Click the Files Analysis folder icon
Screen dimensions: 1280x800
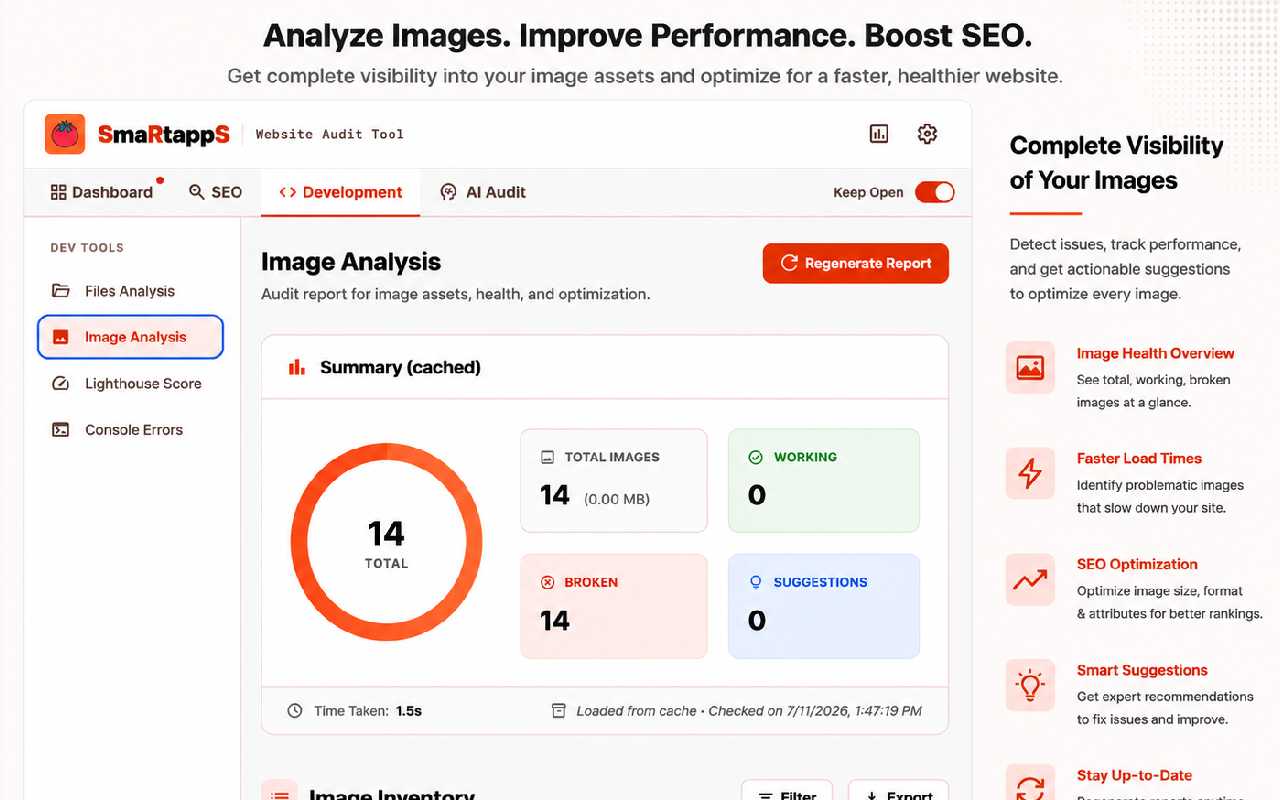point(61,291)
